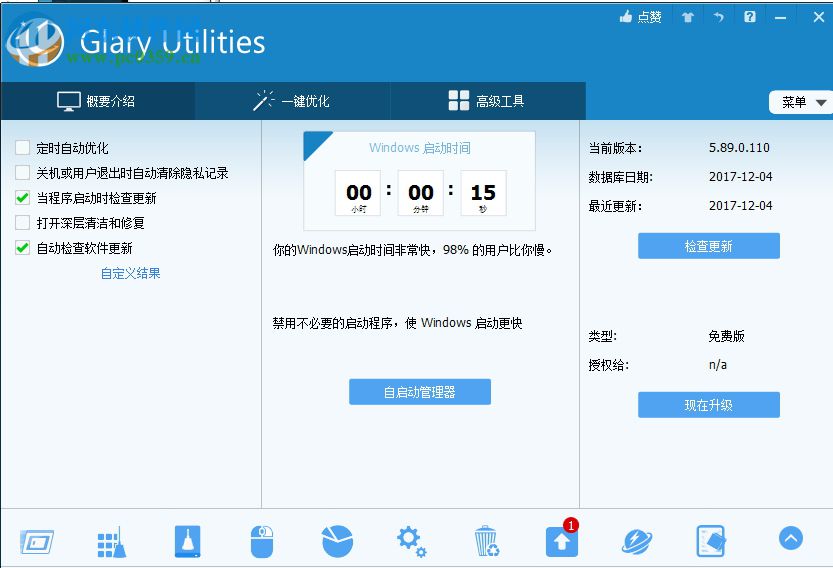
Task: Open the 自启动管理器 button
Action: (420, 392)
